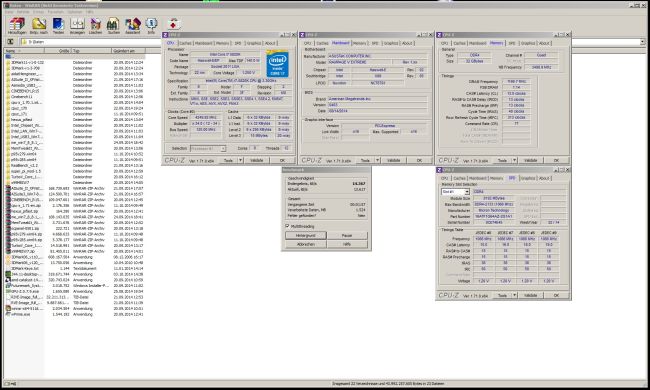This screenshot has width=650, height=390.
Task: Click the Löschen (delete) toolbar icon
Action: (x=95, y=25)
